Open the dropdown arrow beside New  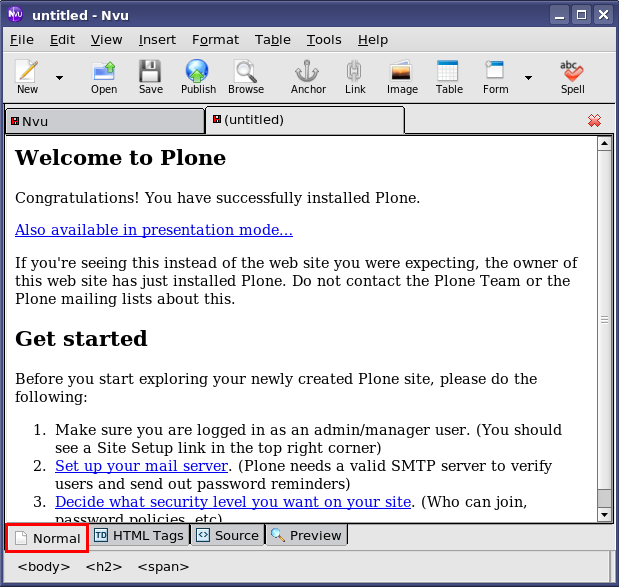click(x=59, y=78)
